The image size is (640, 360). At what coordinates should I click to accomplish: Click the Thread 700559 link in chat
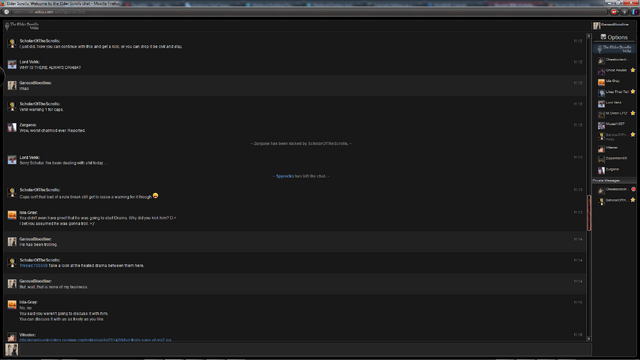click(33, 266)
